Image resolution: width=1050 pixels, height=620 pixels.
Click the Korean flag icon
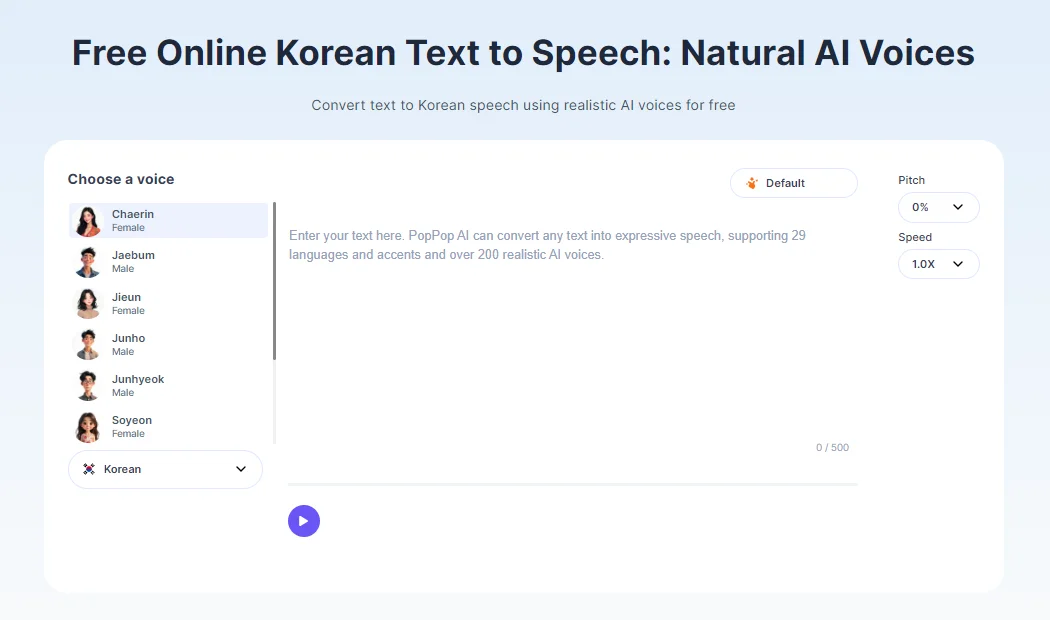89,469
